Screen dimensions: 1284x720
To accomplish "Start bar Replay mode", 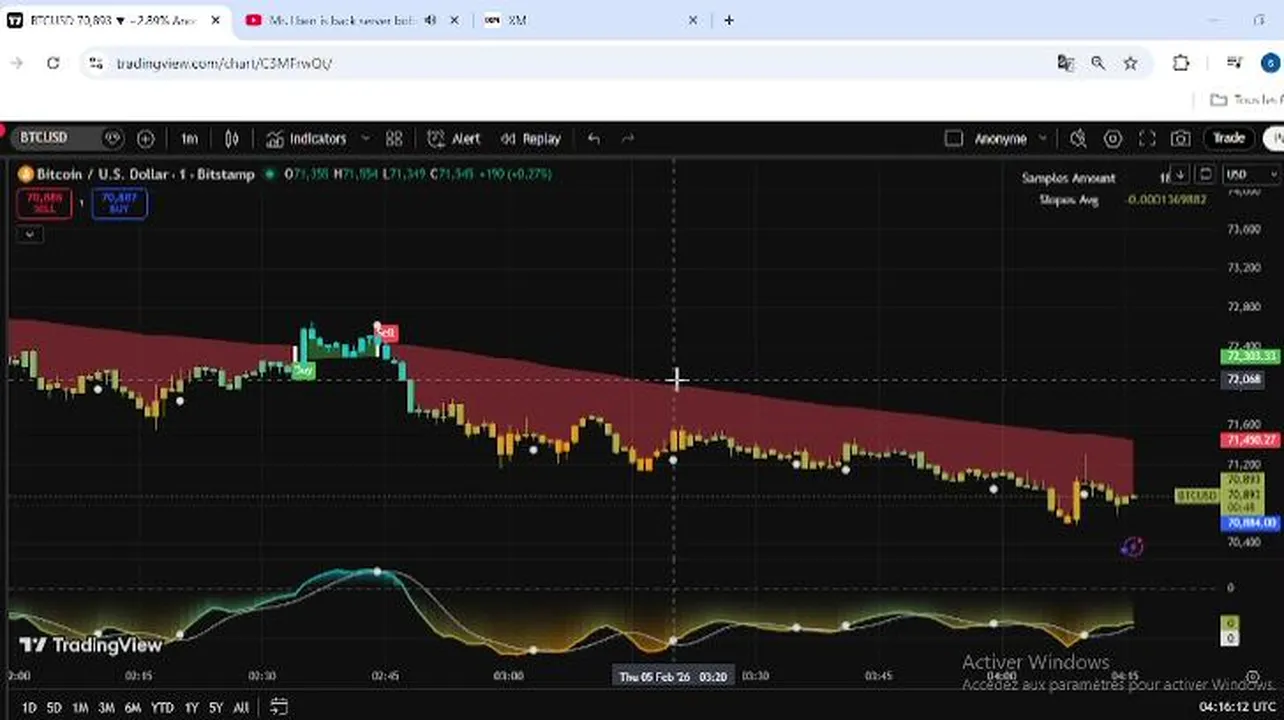I will coord(531,138).
